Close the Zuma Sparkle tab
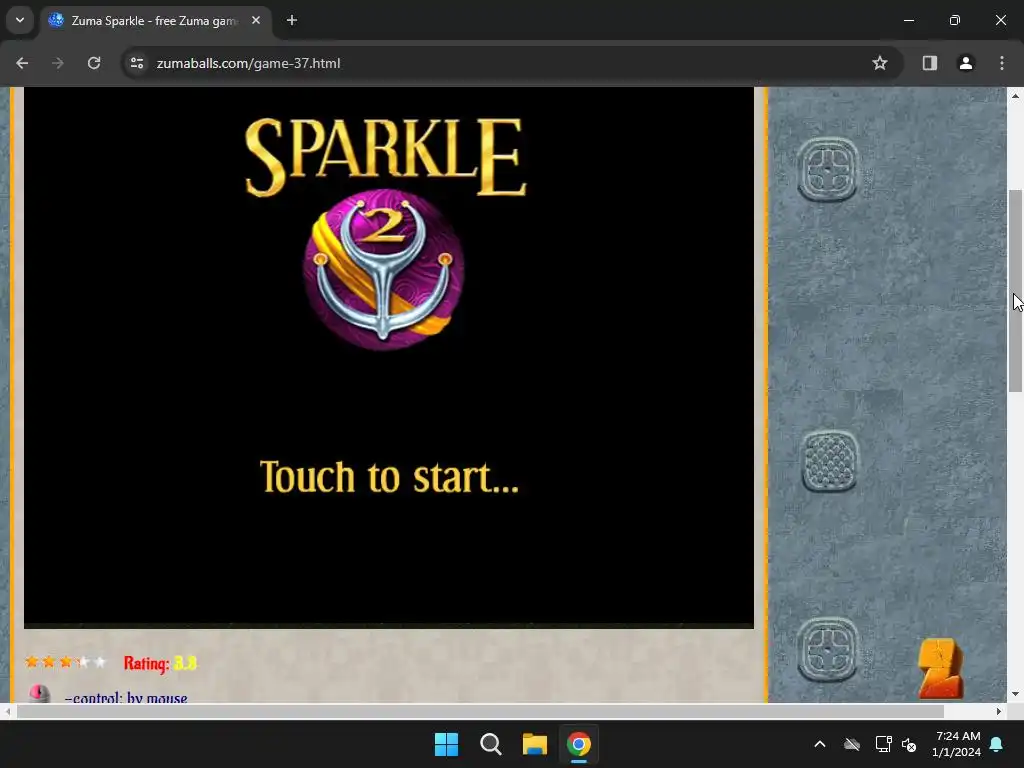Viewport: 1024px width, 768px height. tap(256, 20)
